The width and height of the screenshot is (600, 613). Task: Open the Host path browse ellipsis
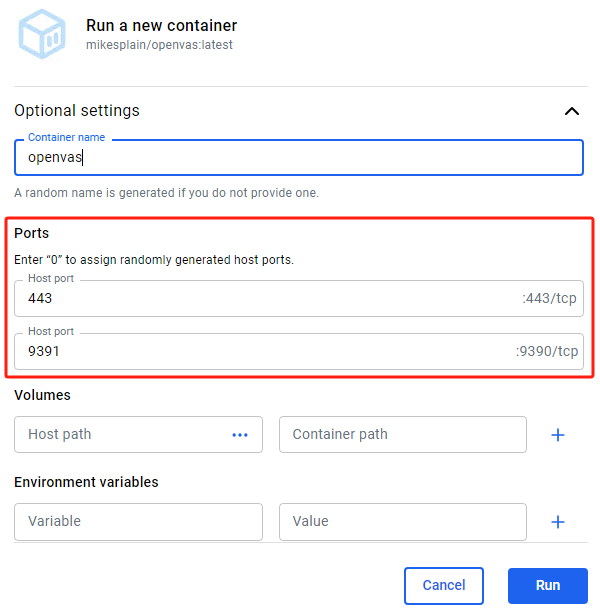tap(240, 435)
